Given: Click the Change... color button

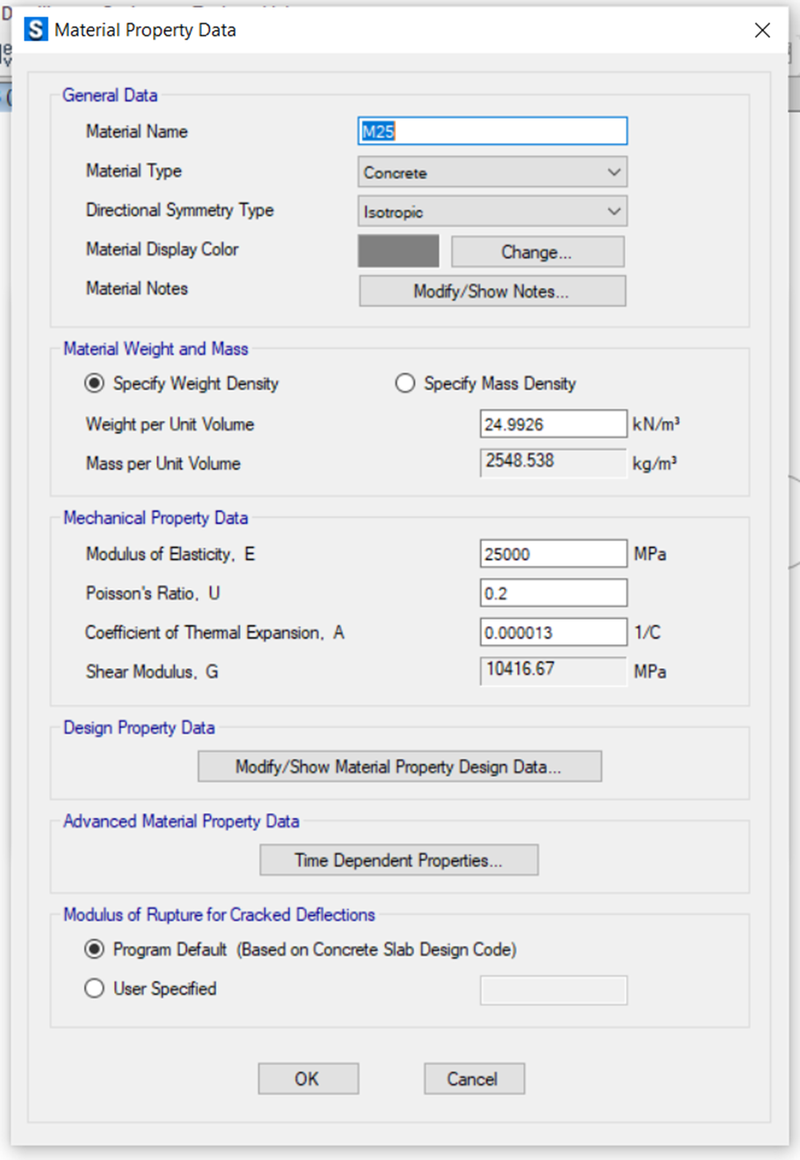Looking at the screenshot, I should 537,252.
